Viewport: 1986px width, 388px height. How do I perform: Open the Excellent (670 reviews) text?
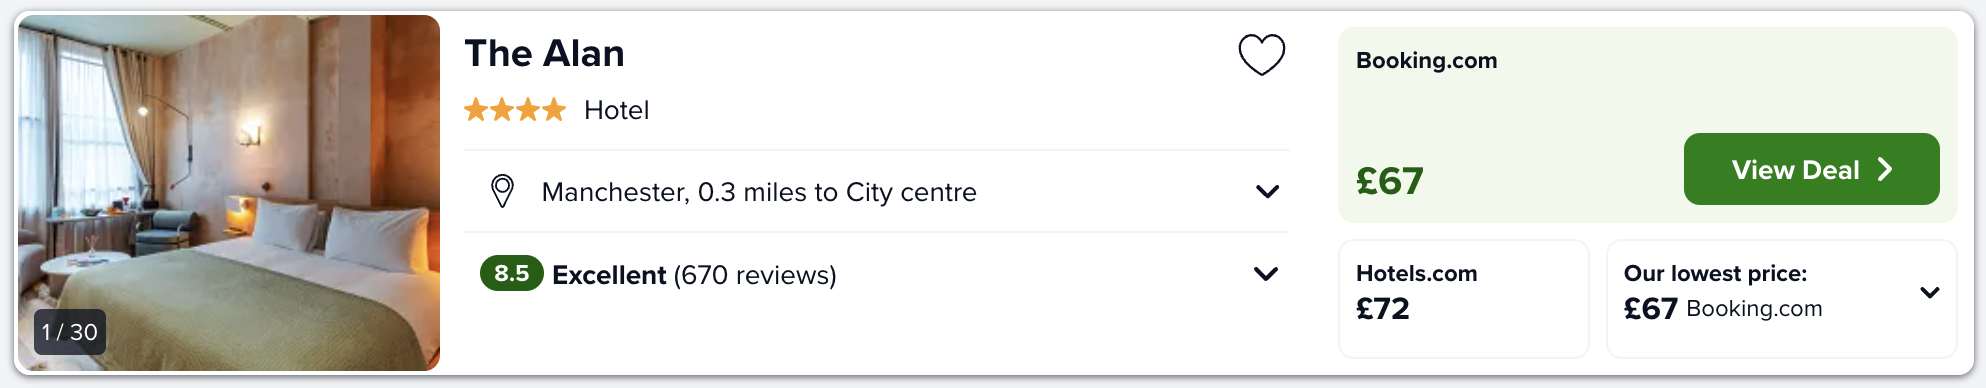click(x=694, y=275)
